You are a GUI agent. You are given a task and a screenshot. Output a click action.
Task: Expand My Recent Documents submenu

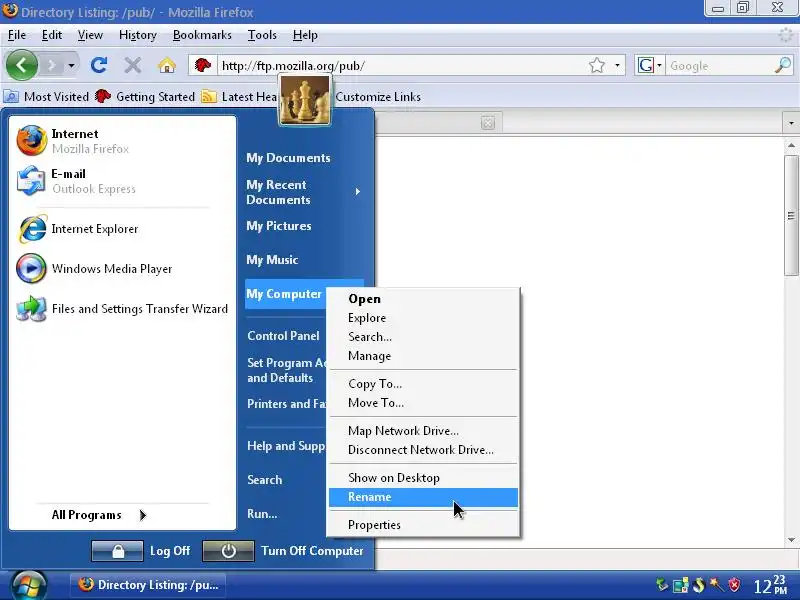[x=304, y=192]
